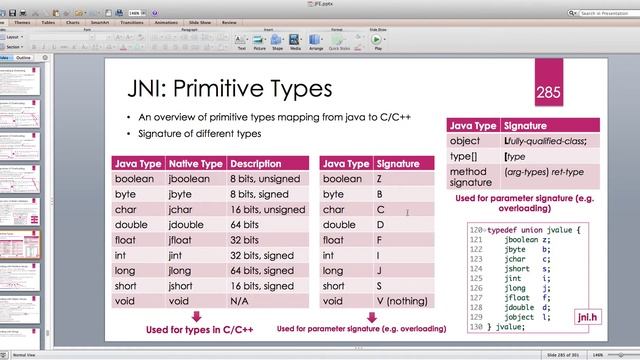
Task: Click the magnifier icon in the search field
Action: click(571, 13)
